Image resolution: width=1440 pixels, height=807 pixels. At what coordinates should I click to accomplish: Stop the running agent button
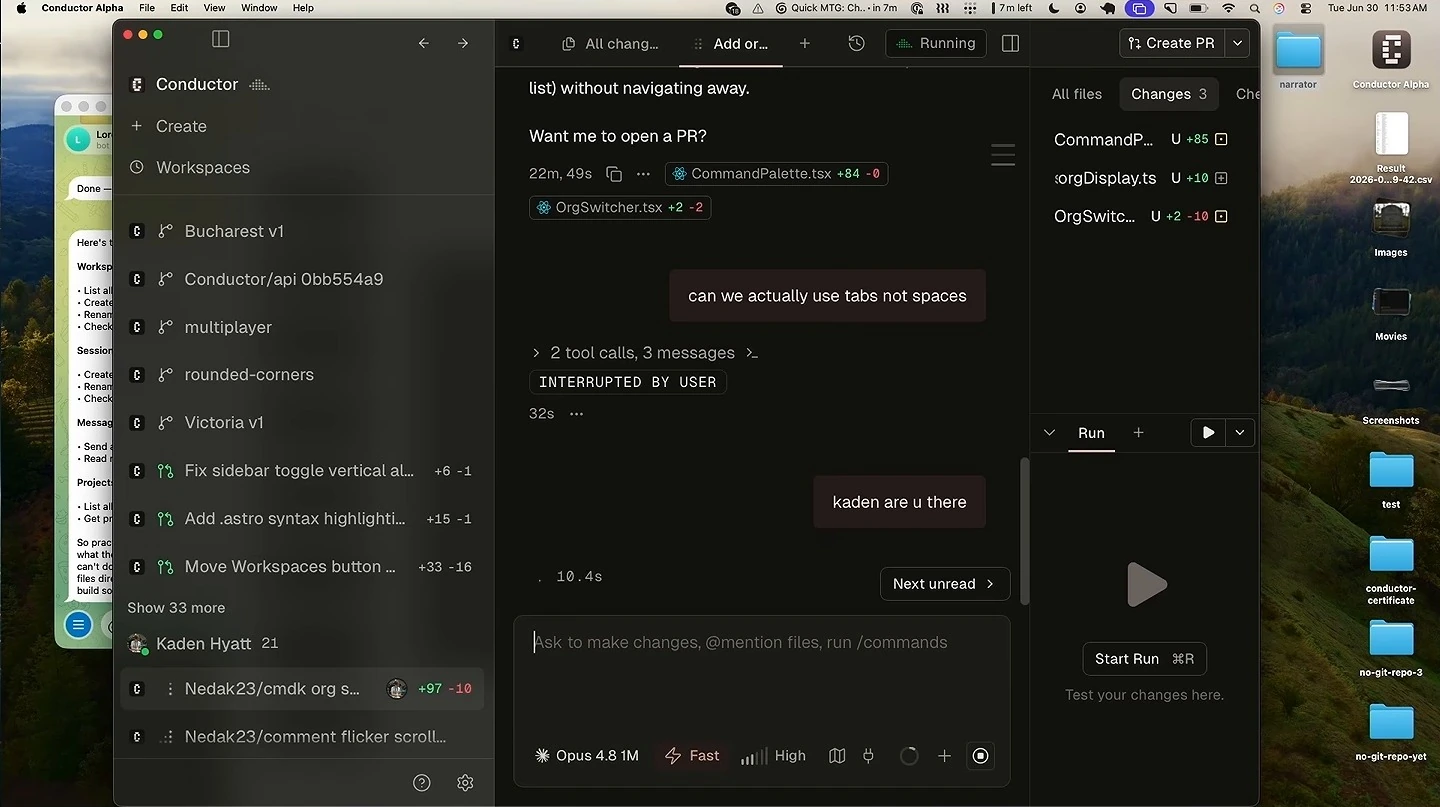pos(980,756)
